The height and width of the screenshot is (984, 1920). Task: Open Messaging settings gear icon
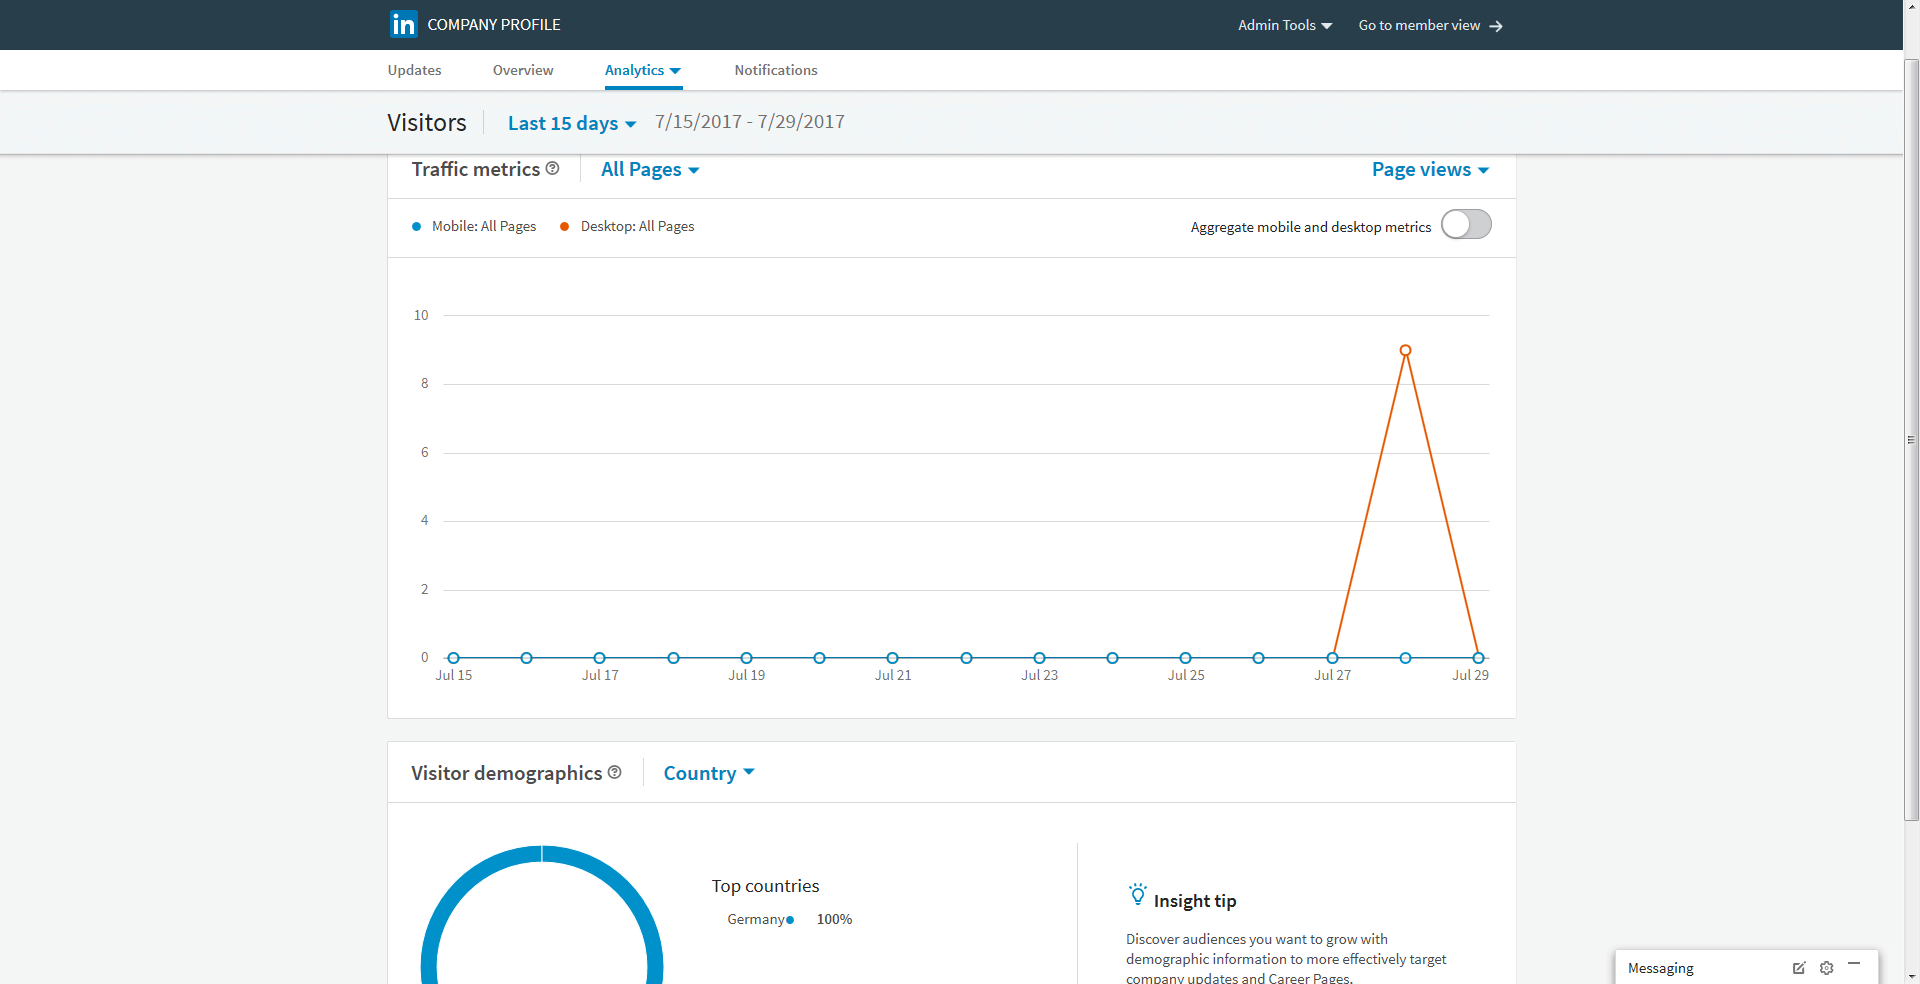click(1826, 967)
